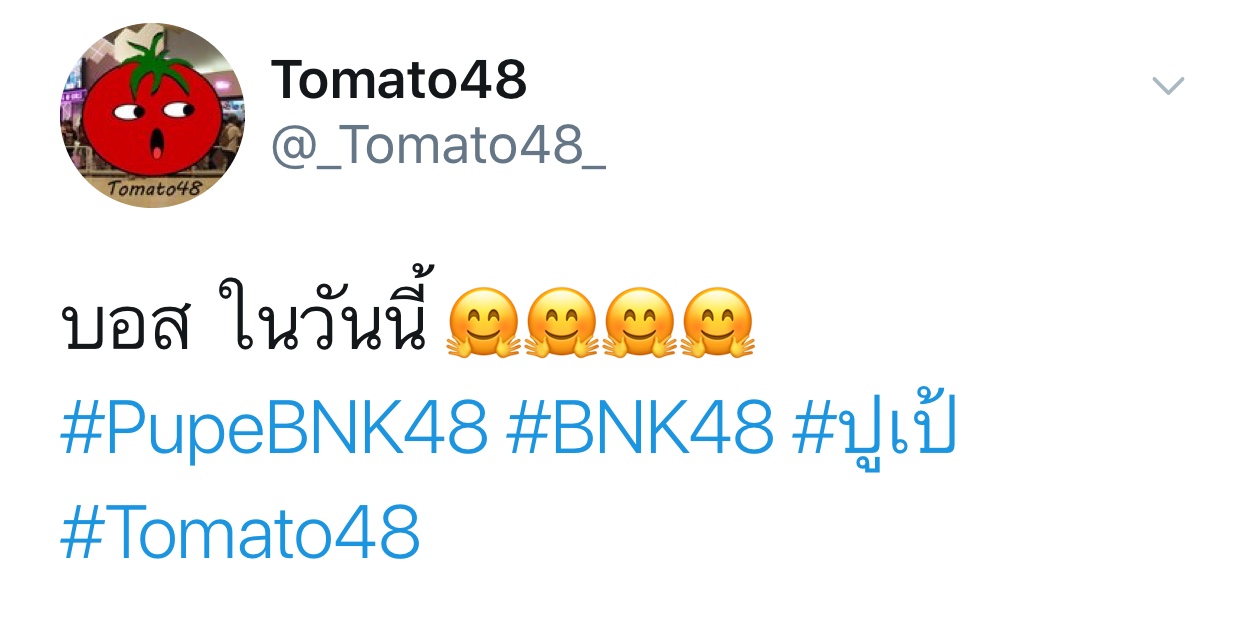Click the first hugging face emoji
1242x642 pixels.
(482, 323)
